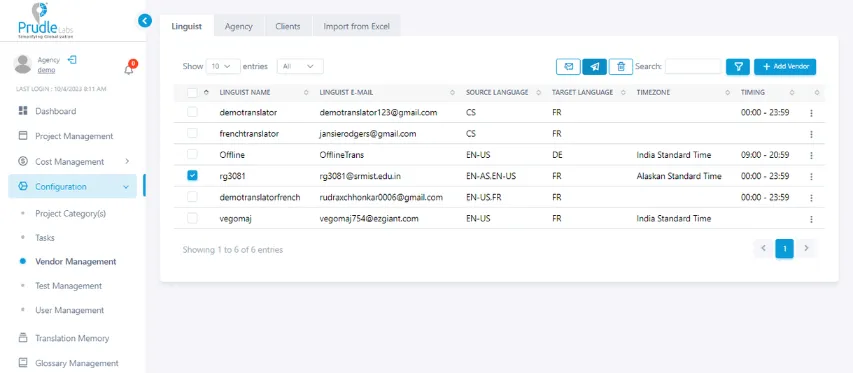Toggle the select-all header checkbox
The image size is (853, 373).
click(192, 93)
